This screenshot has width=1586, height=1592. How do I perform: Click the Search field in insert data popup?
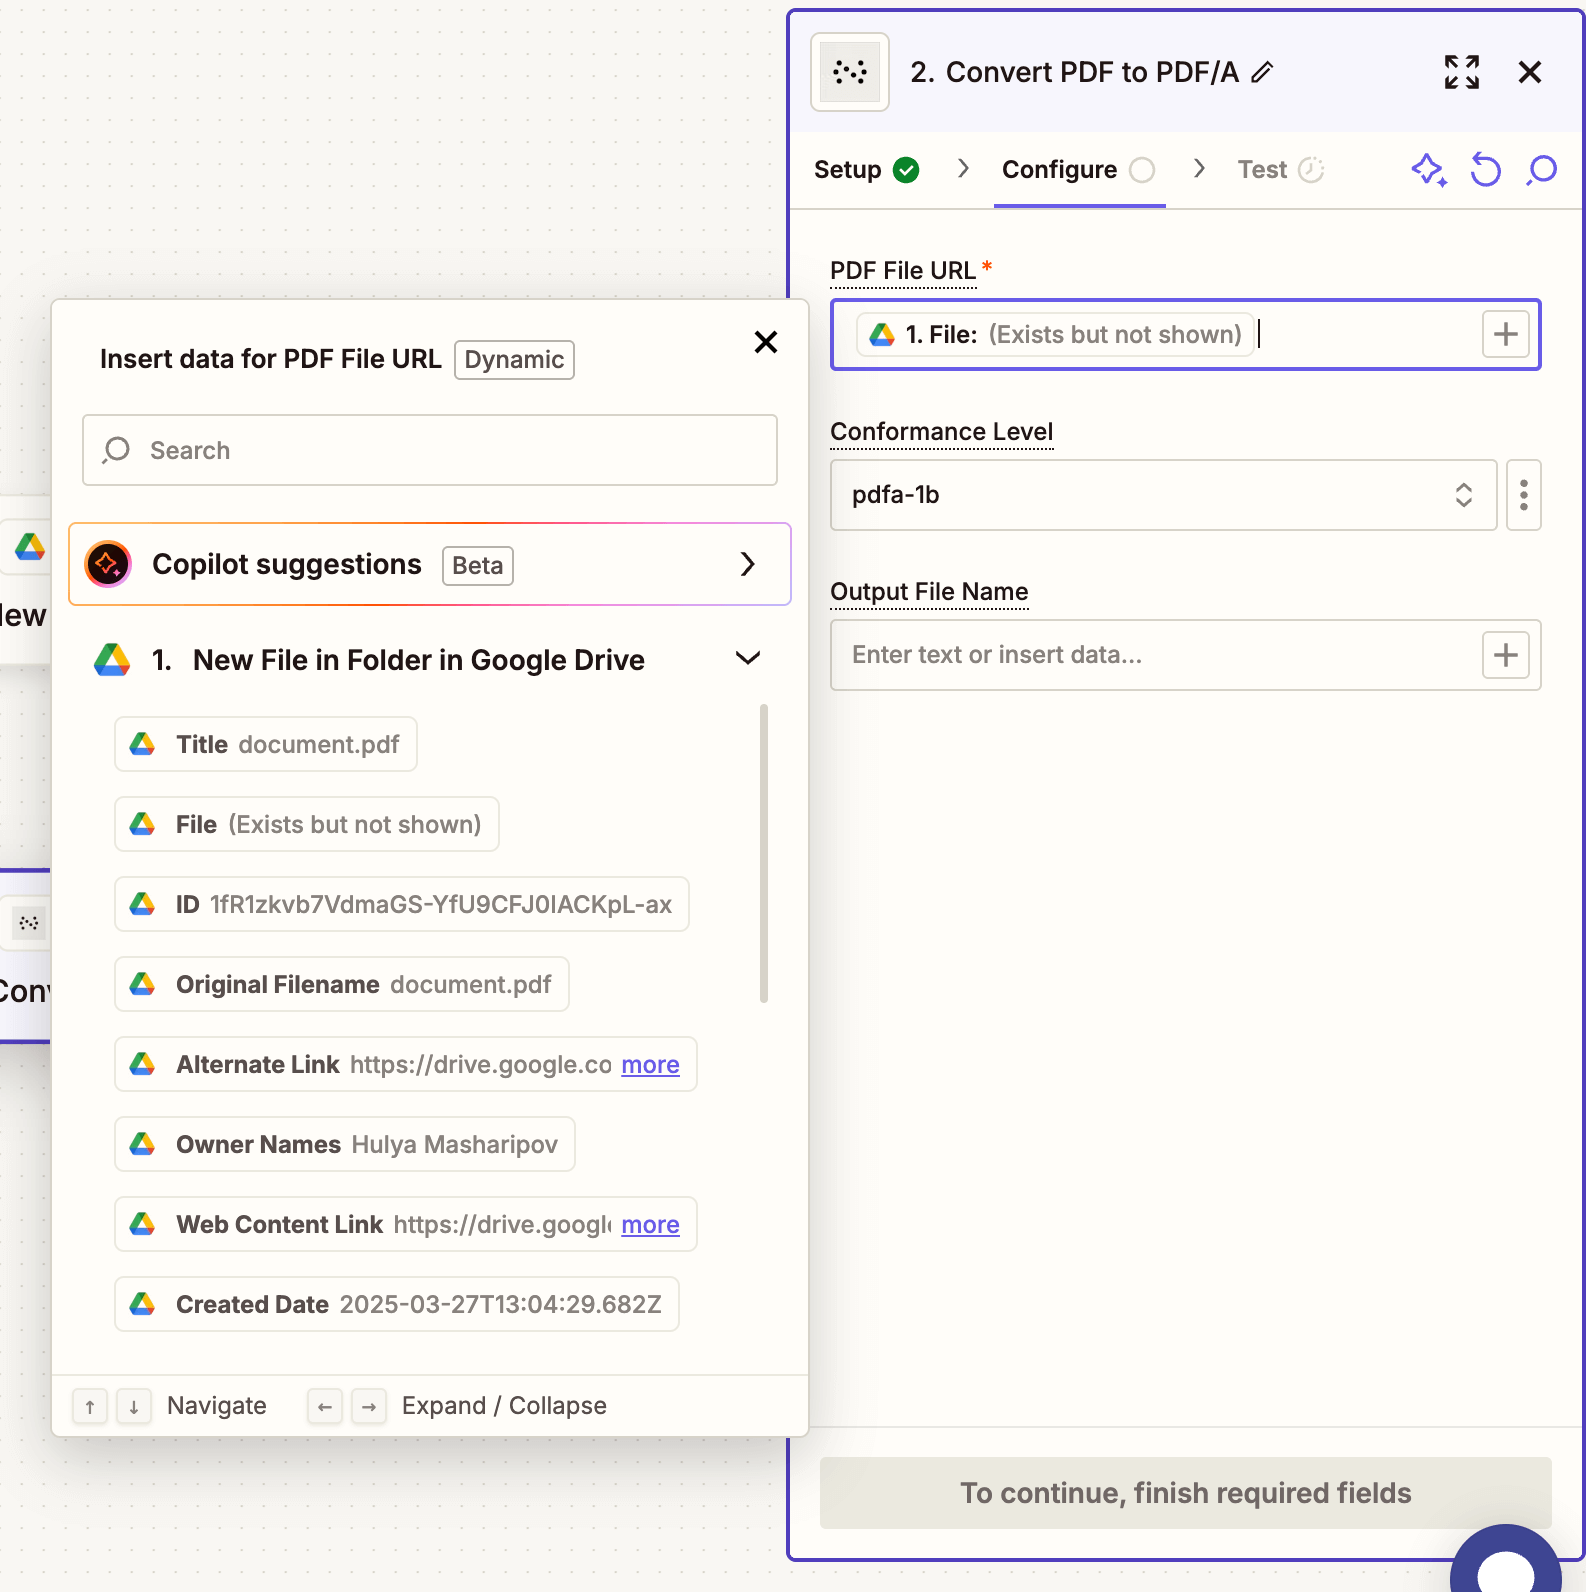(430, 451)
